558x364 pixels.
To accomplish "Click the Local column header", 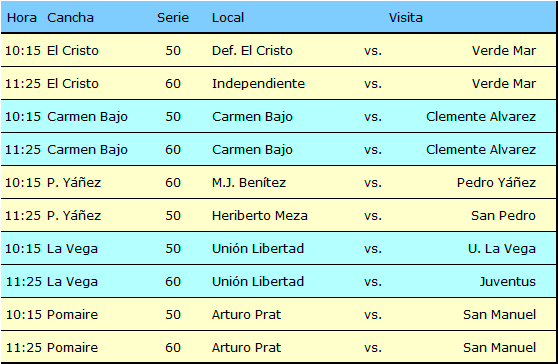I will tap(228, 17).
